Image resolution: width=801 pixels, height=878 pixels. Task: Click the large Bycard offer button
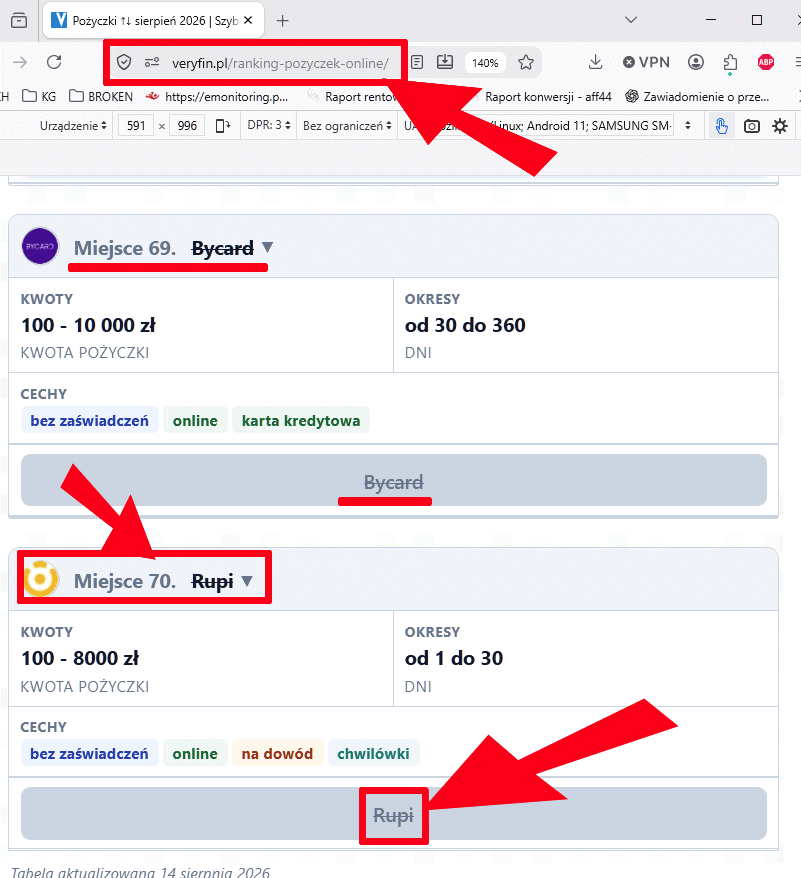pos(394,480)
